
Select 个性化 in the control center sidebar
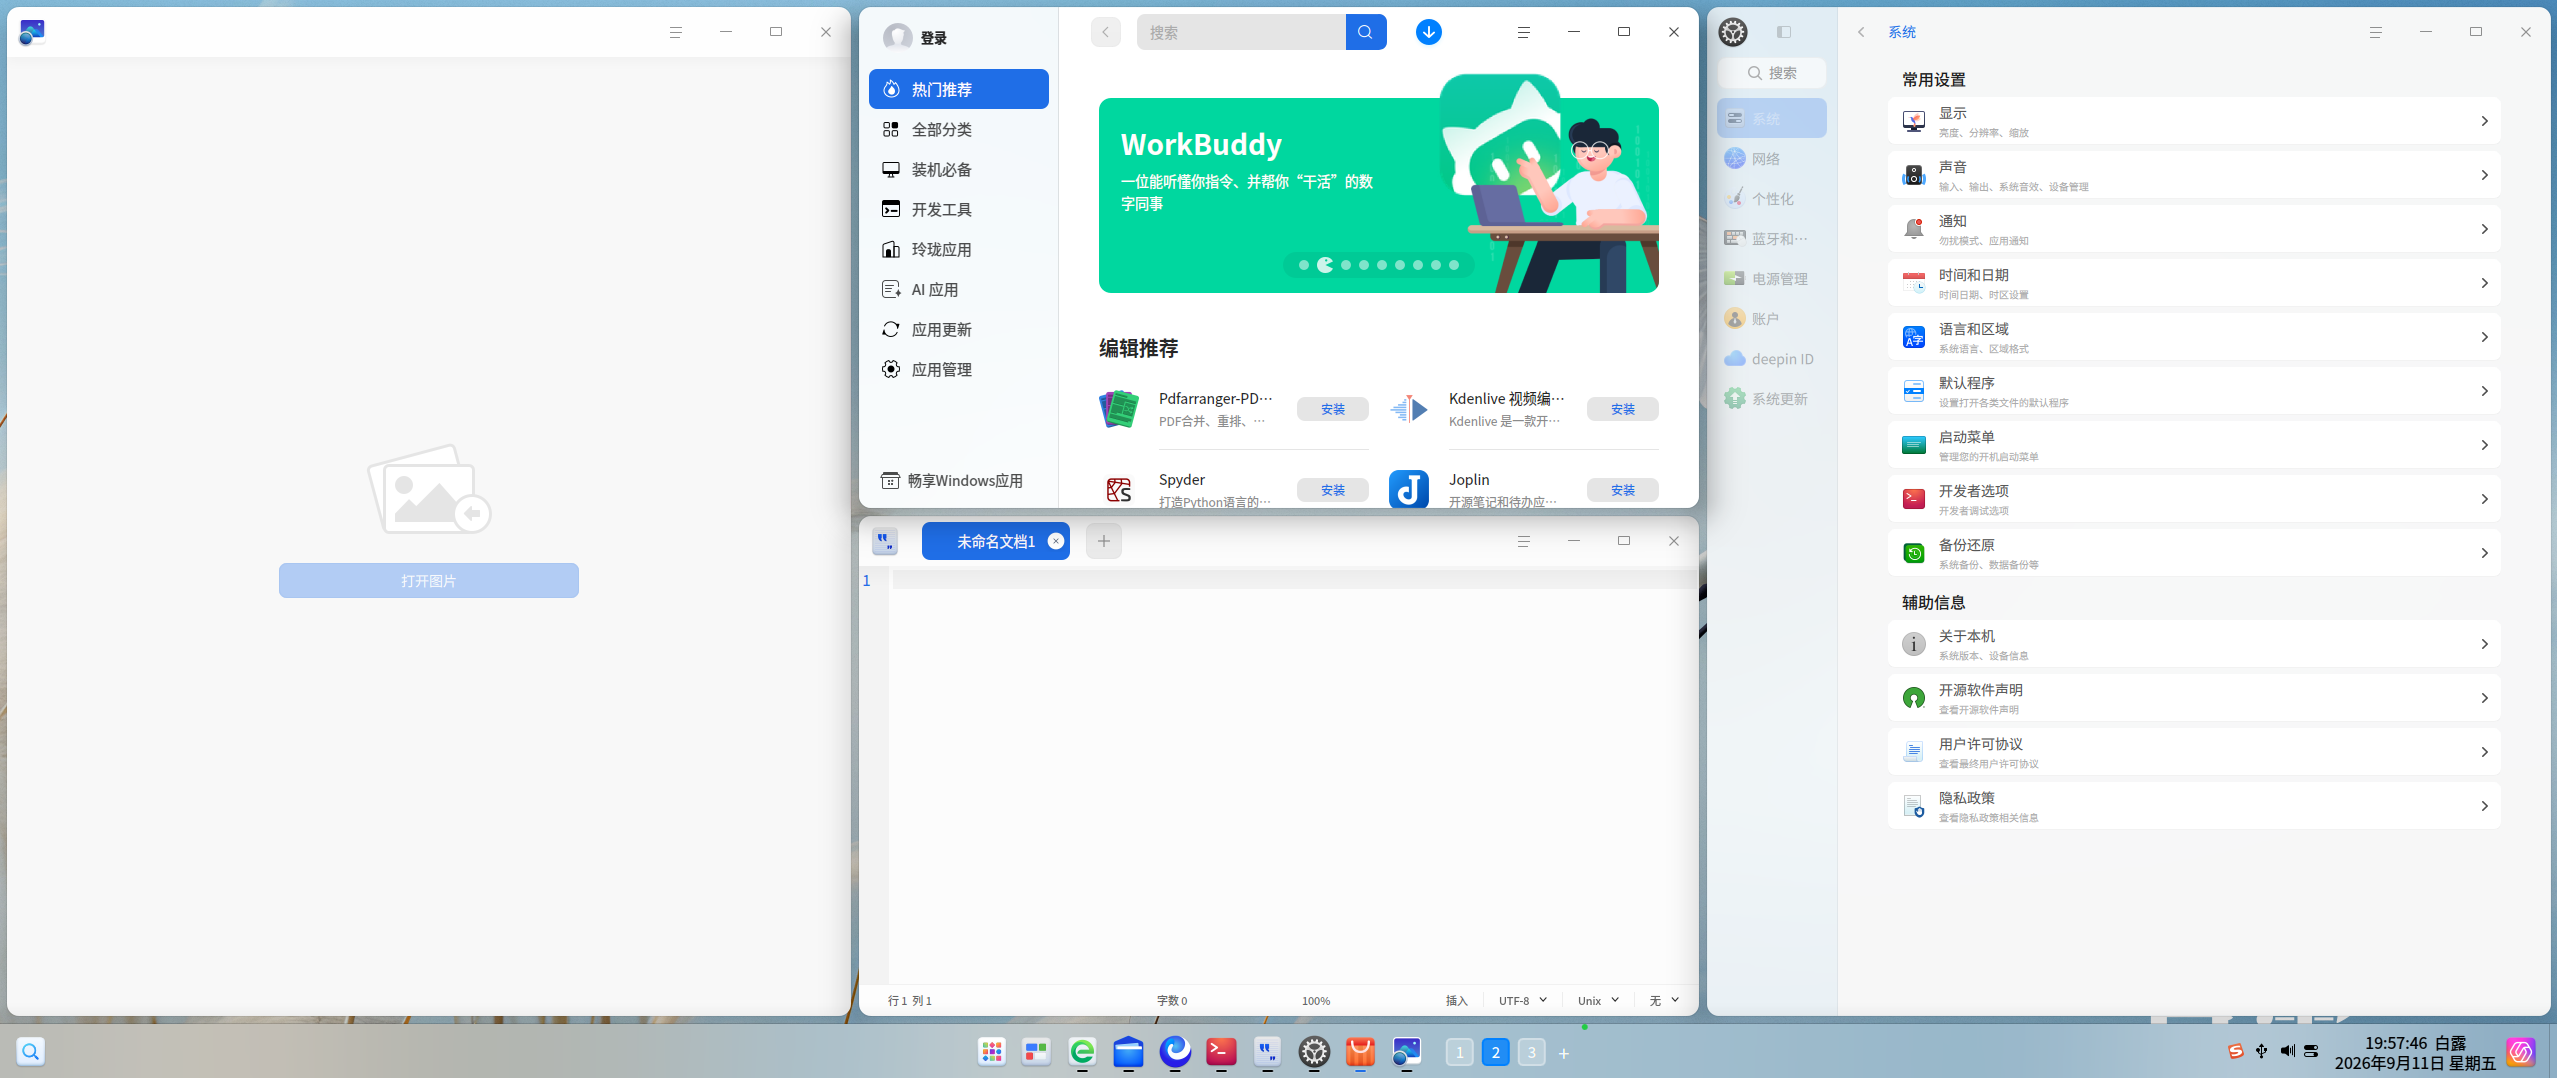1771,198
